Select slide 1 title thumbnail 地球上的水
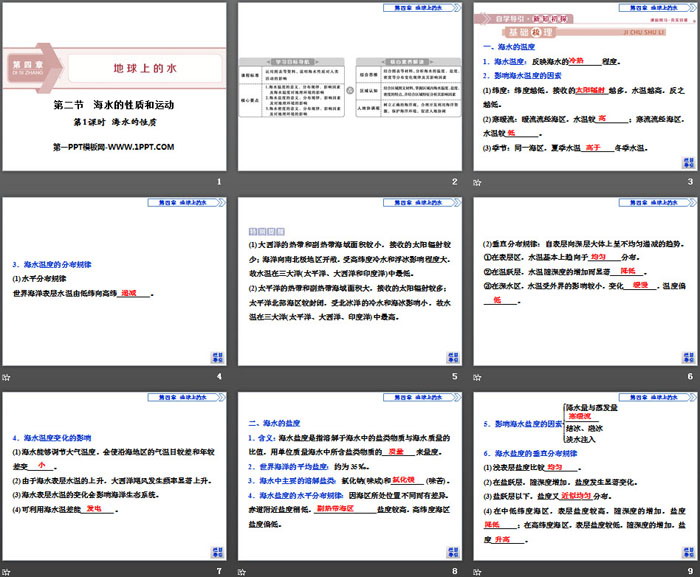The image size is (700, 577). (115, 88)
